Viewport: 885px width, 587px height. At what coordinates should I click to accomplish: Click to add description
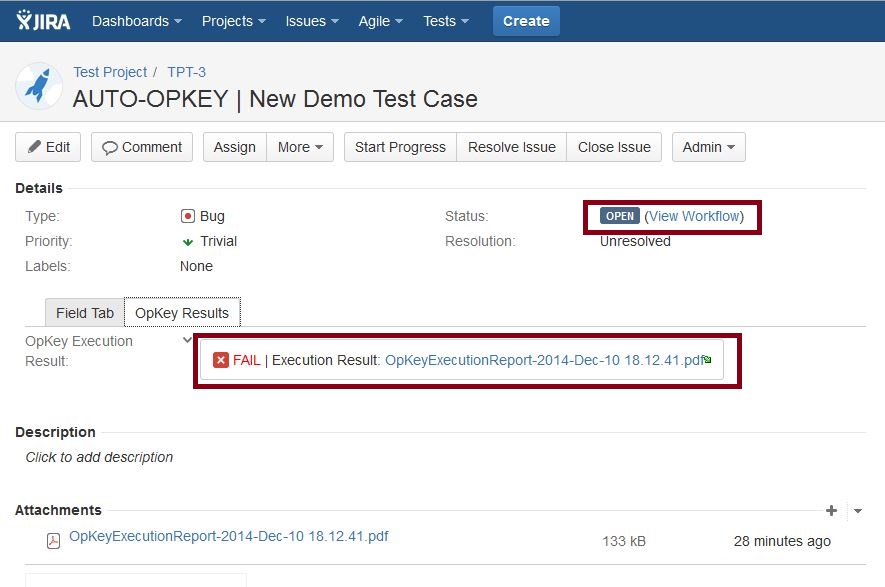click(99, 457)
